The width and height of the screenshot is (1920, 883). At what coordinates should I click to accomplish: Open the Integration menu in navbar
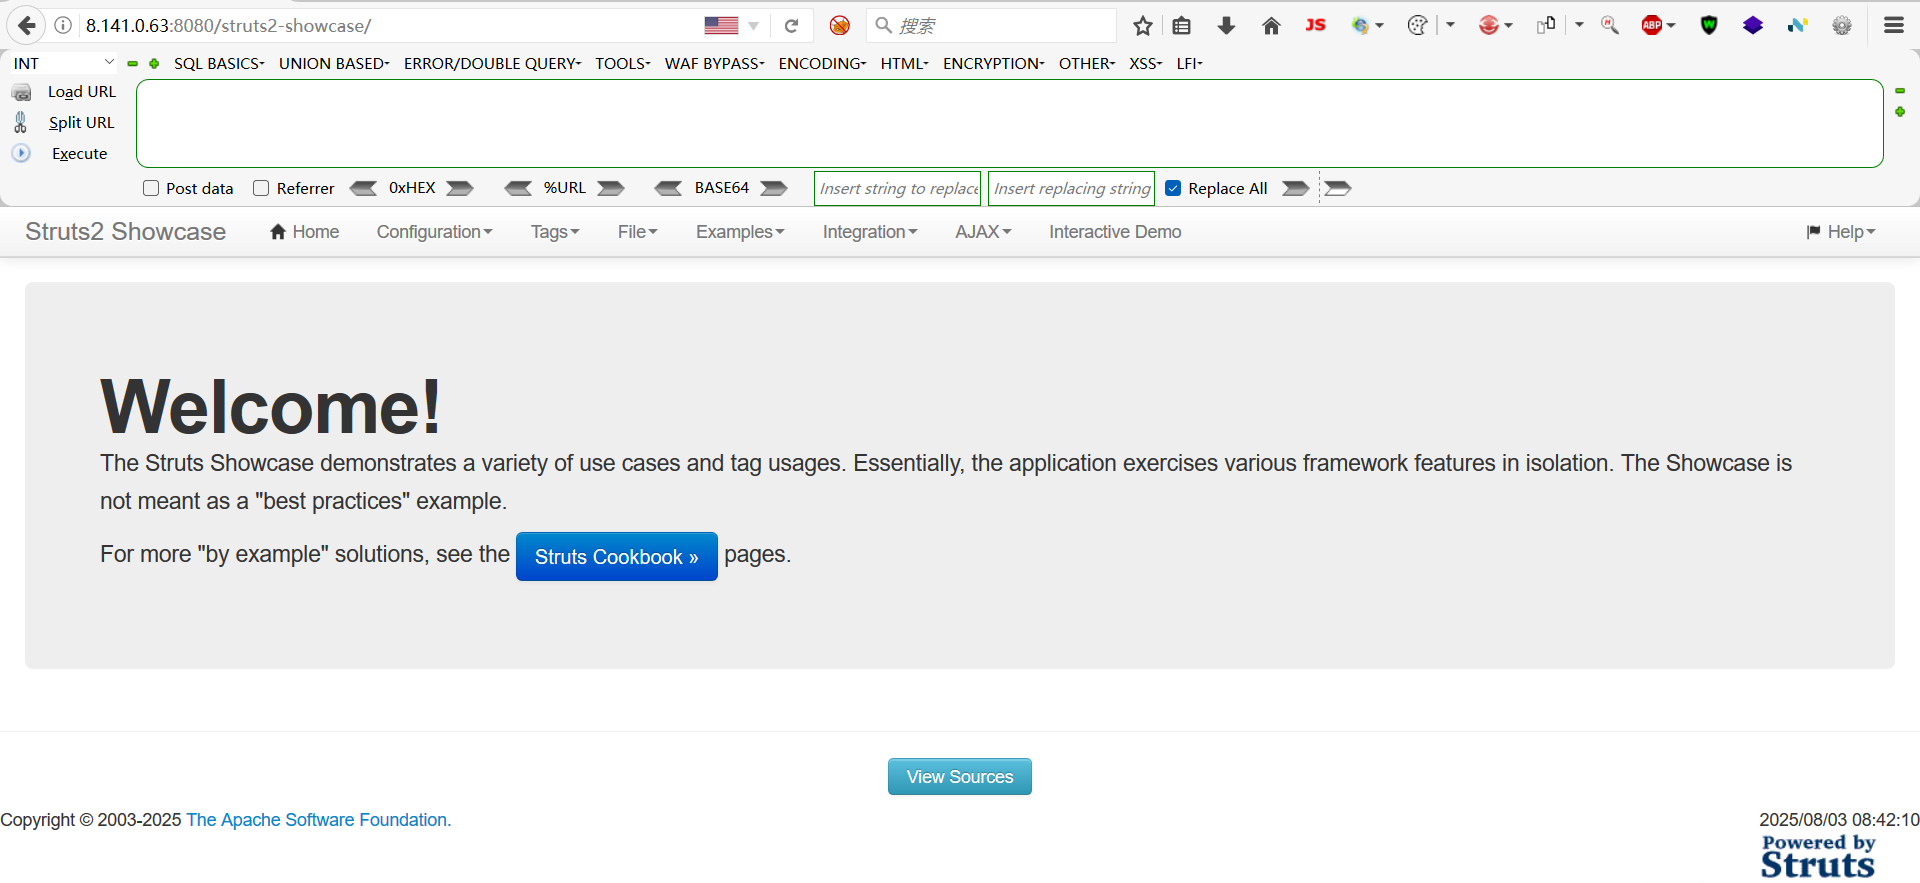[870, 232]
